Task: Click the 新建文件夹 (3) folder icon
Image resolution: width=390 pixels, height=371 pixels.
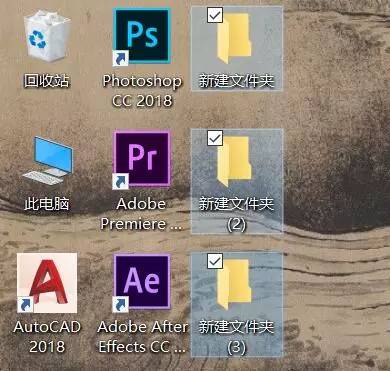Action: (x=234, y=284)
